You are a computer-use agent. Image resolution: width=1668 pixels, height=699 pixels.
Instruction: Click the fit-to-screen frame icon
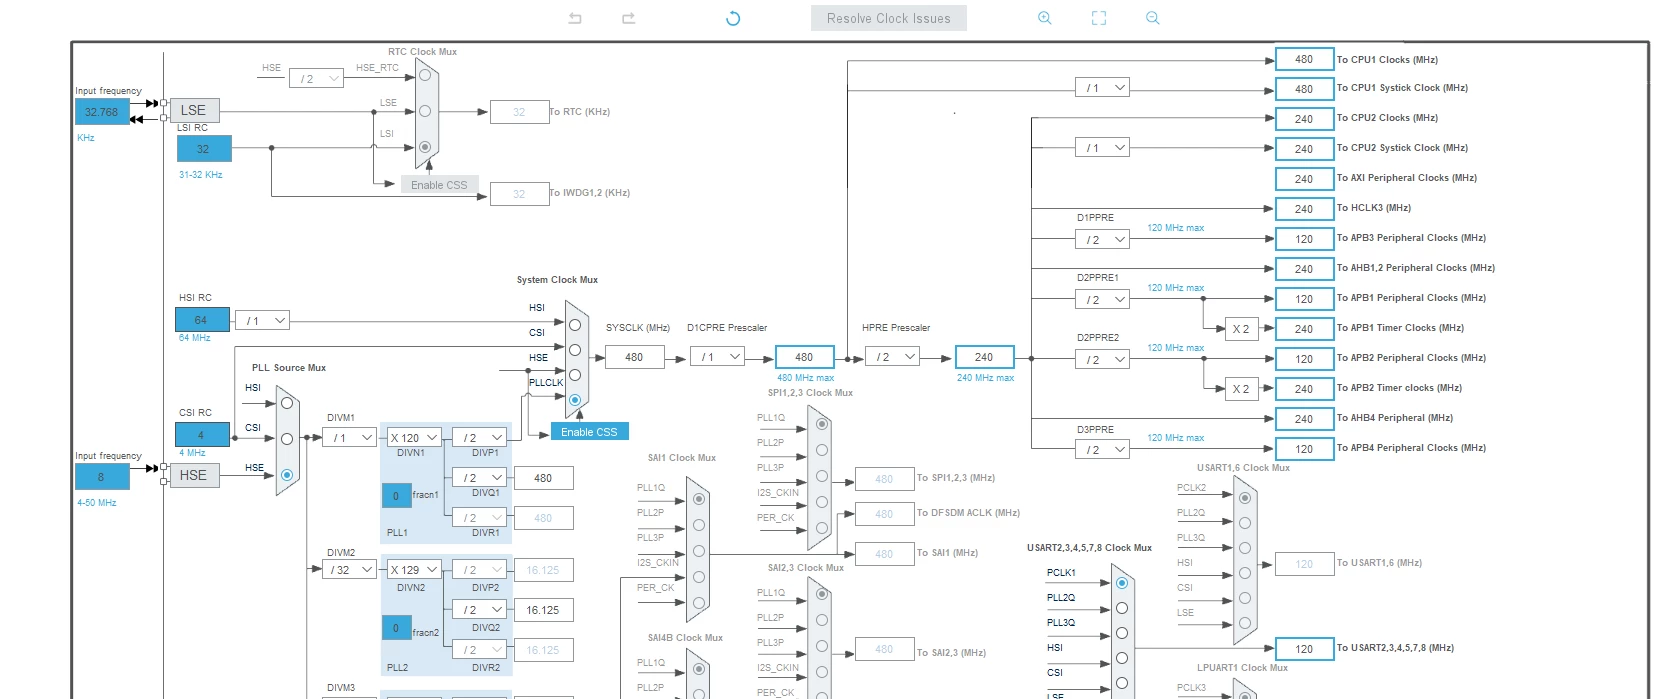click(x=1099, y=18)
